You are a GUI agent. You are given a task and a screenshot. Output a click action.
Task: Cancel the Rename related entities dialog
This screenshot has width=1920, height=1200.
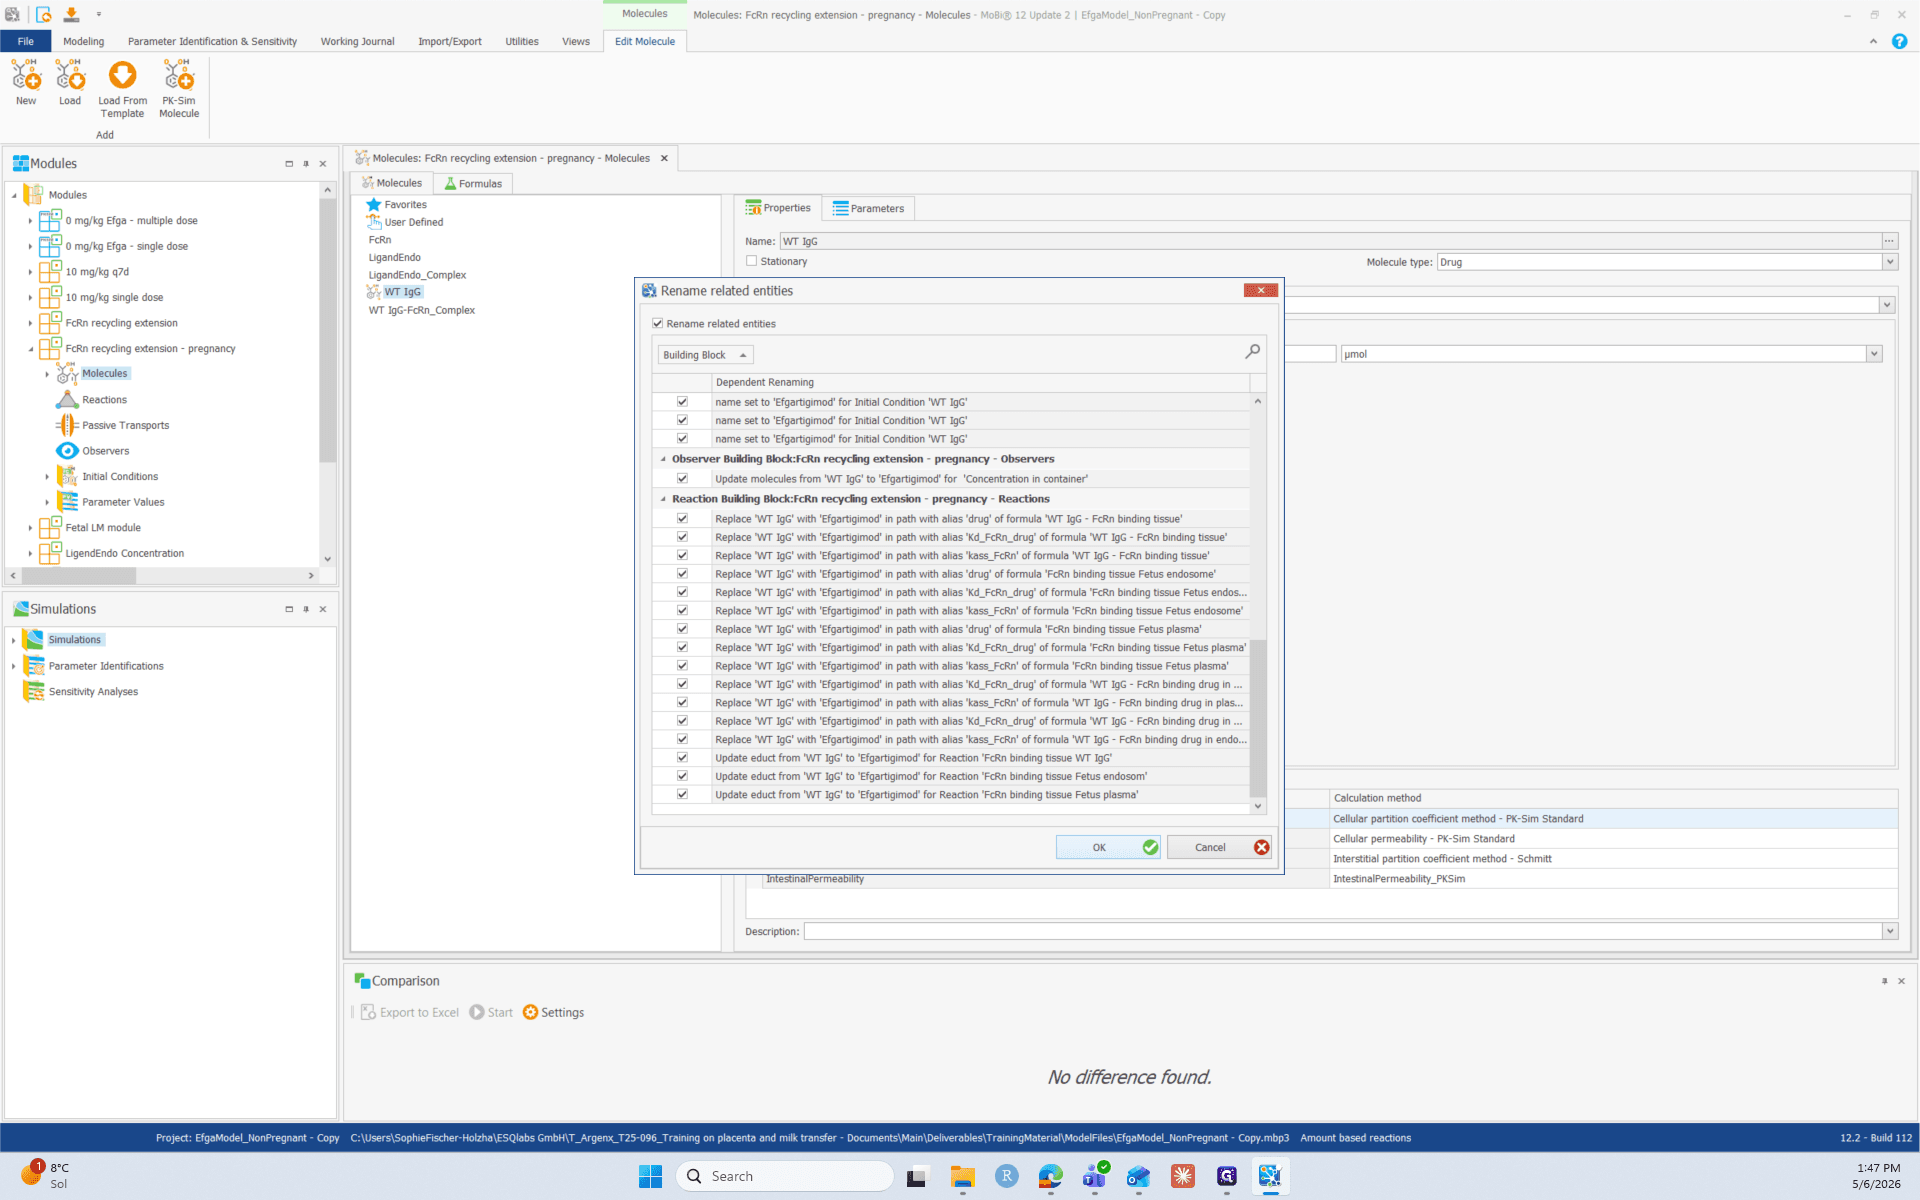pos(1219,847)
